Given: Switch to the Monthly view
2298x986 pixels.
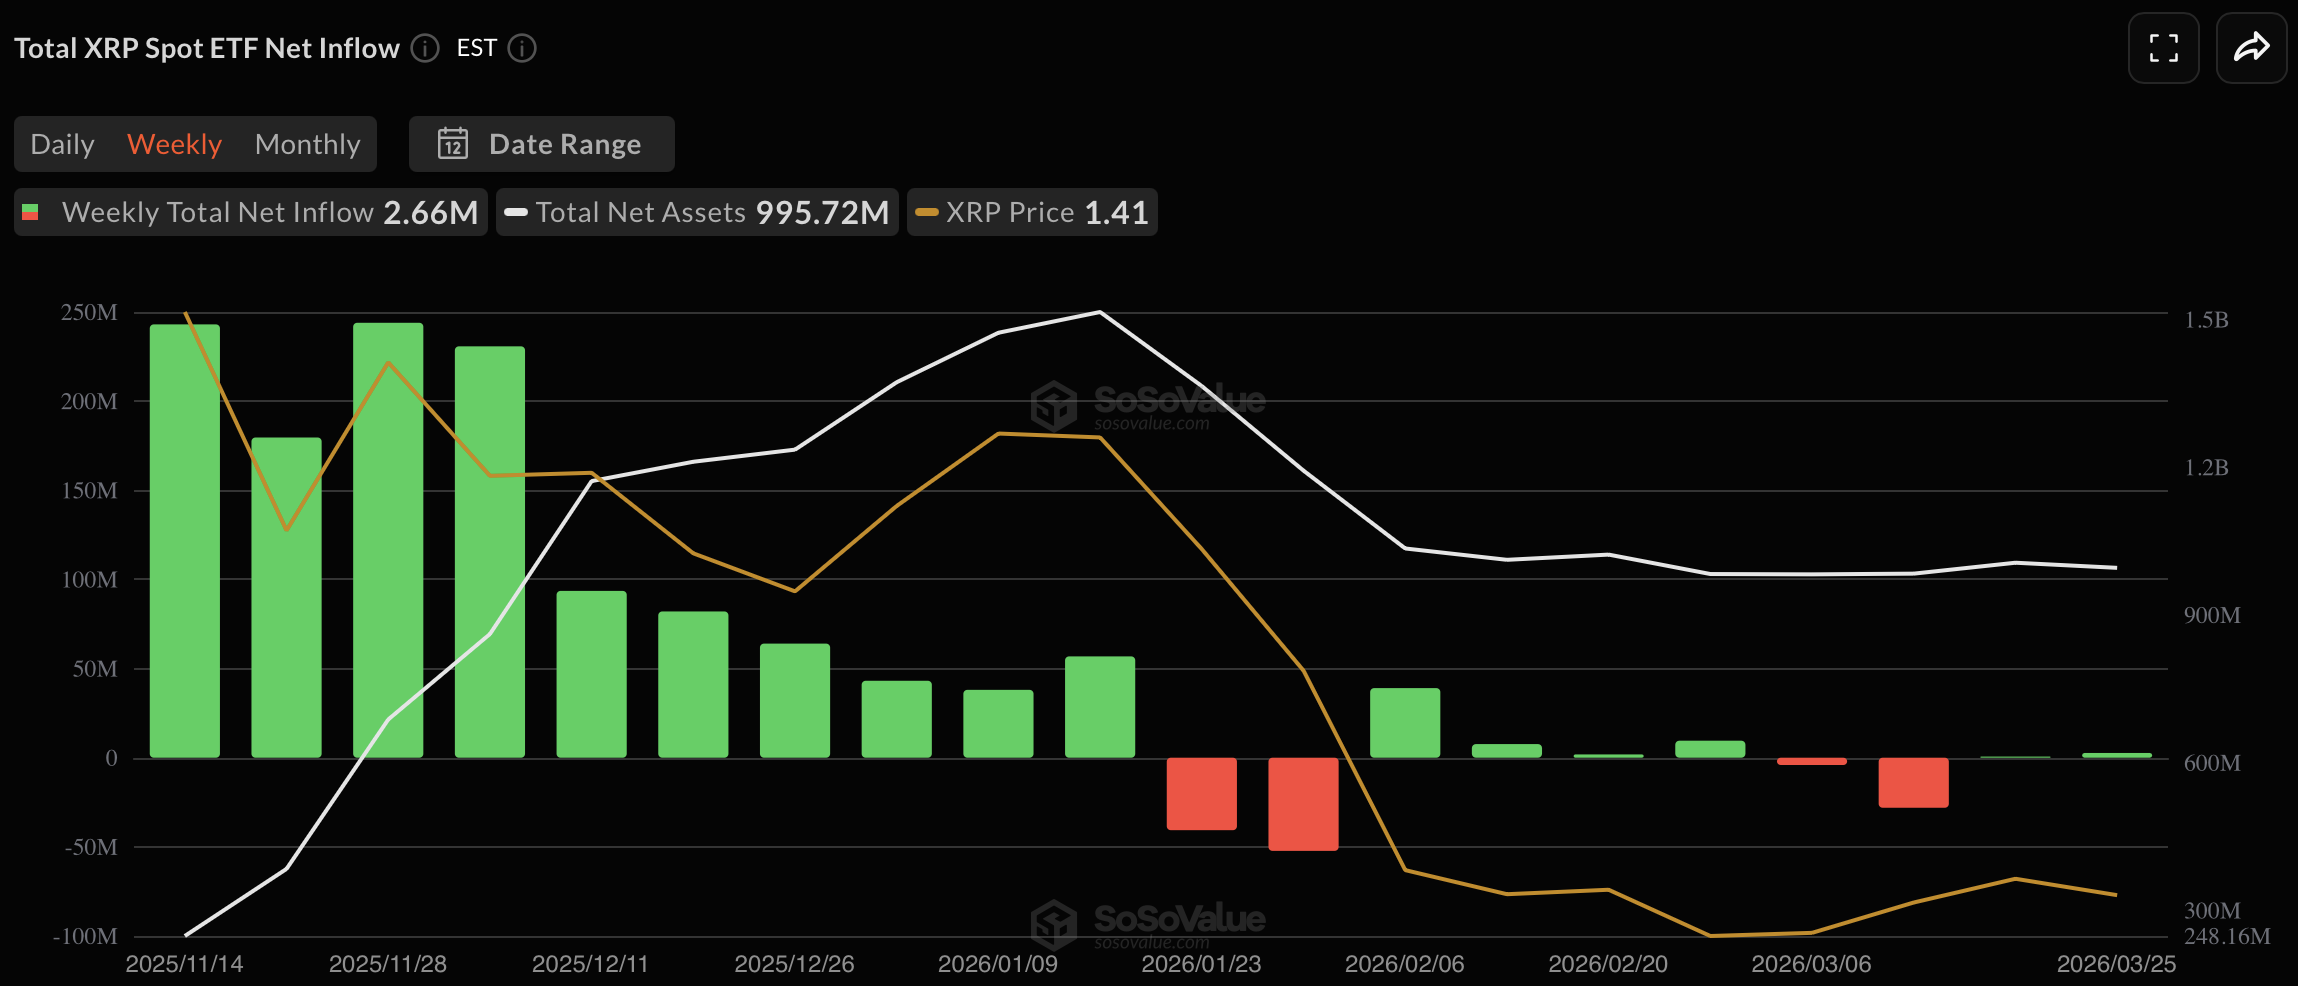Looking at the screenshot, I should coord(308,143).
